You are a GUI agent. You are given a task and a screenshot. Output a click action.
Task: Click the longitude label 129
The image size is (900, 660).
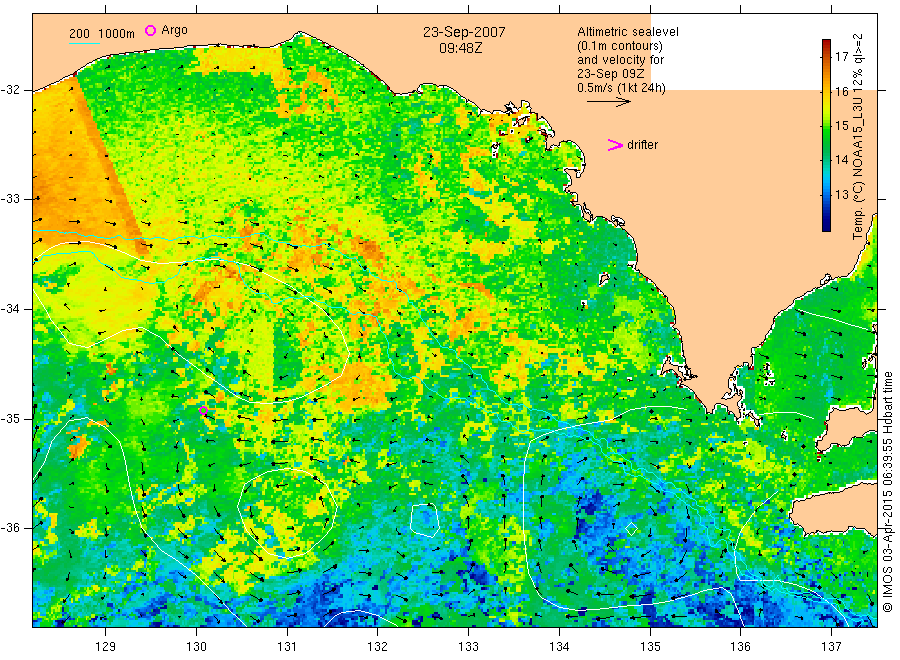point(106,647)
